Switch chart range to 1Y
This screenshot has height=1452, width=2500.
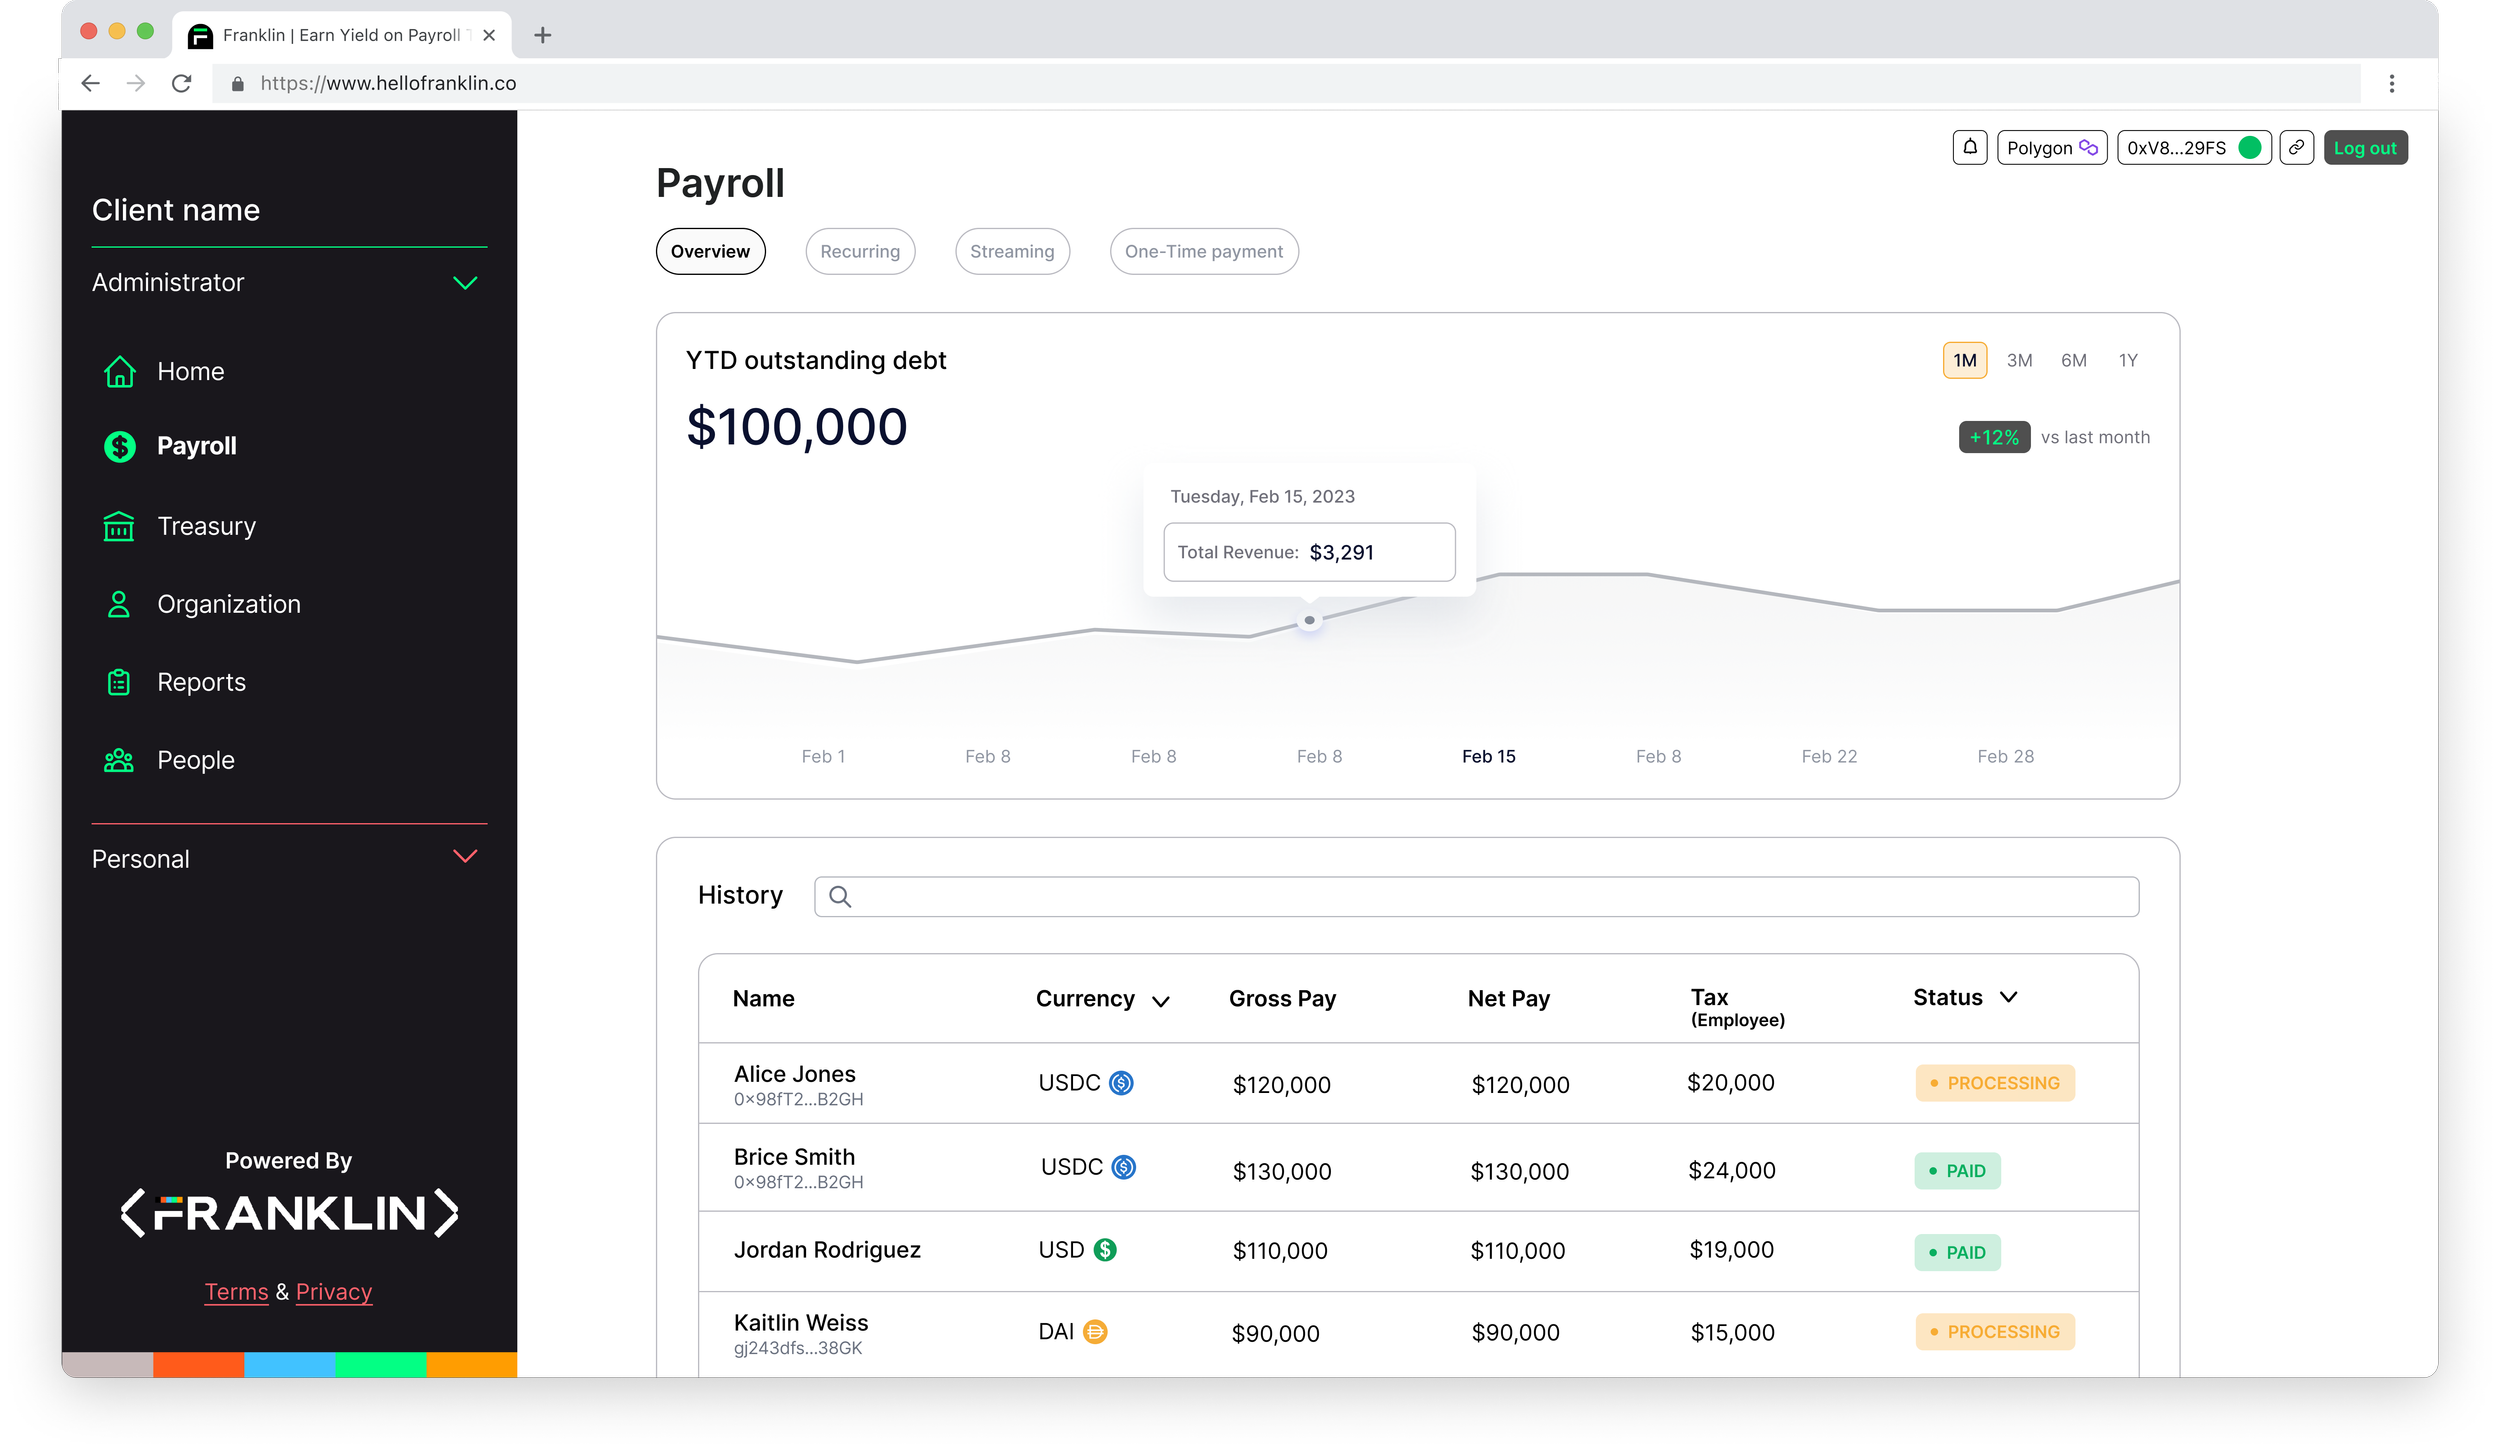point(2127,360)
